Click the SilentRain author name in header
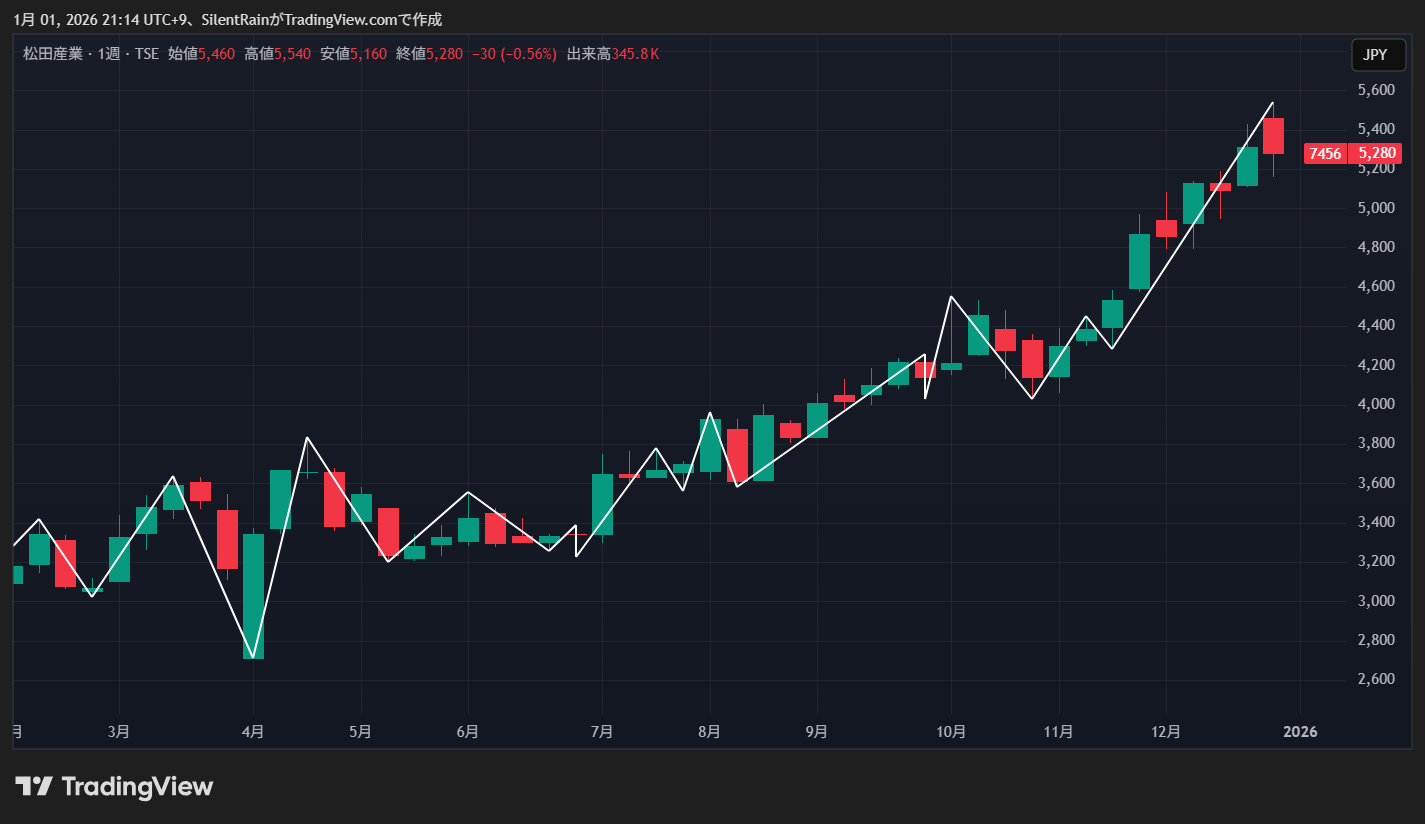This screenshot has height=824, width=1425. click(x=235, y=20)
